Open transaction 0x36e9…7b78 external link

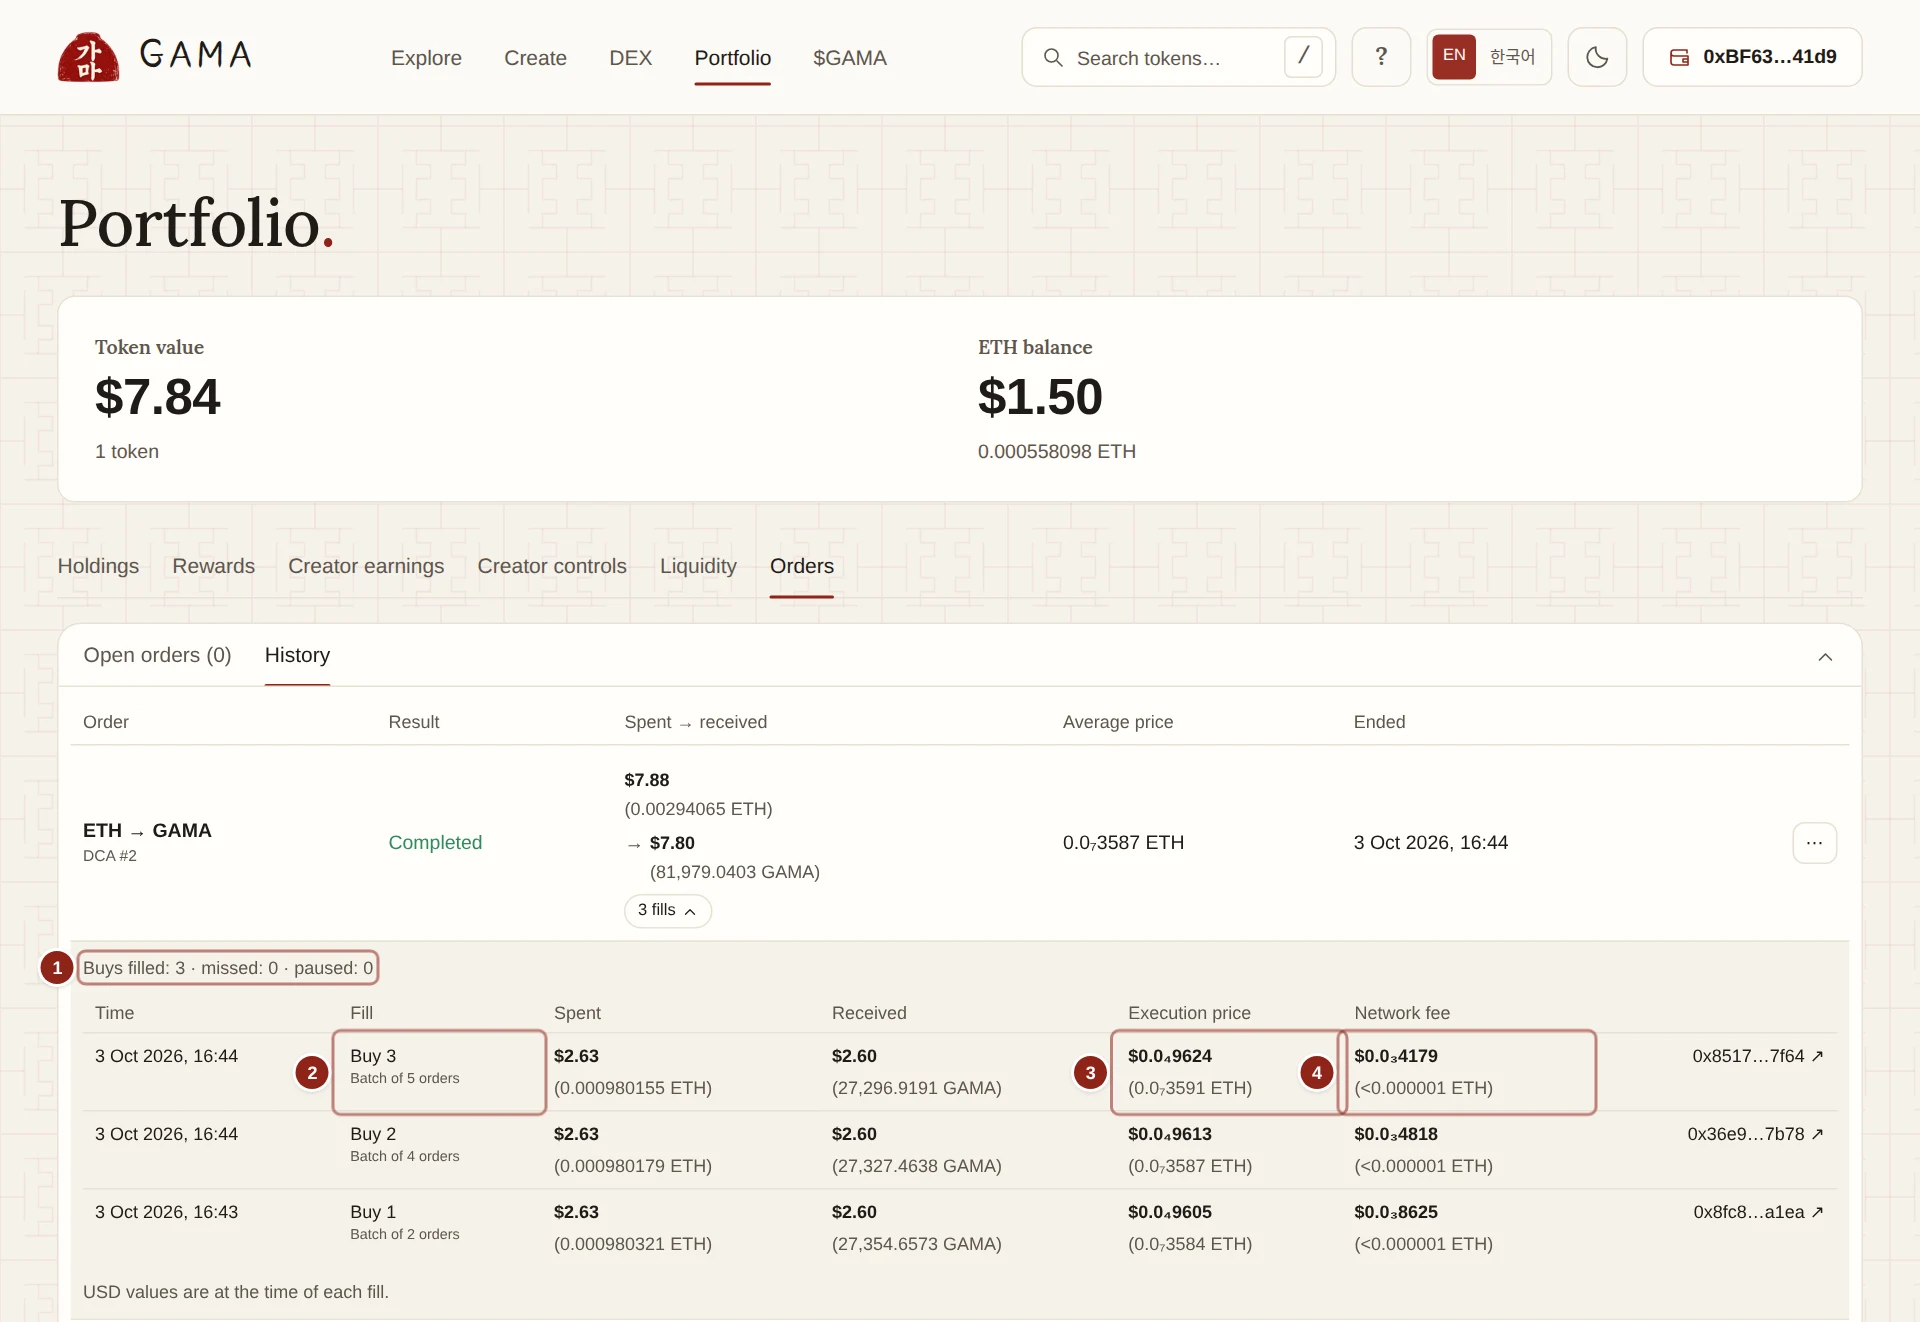click(1756, 1134)
